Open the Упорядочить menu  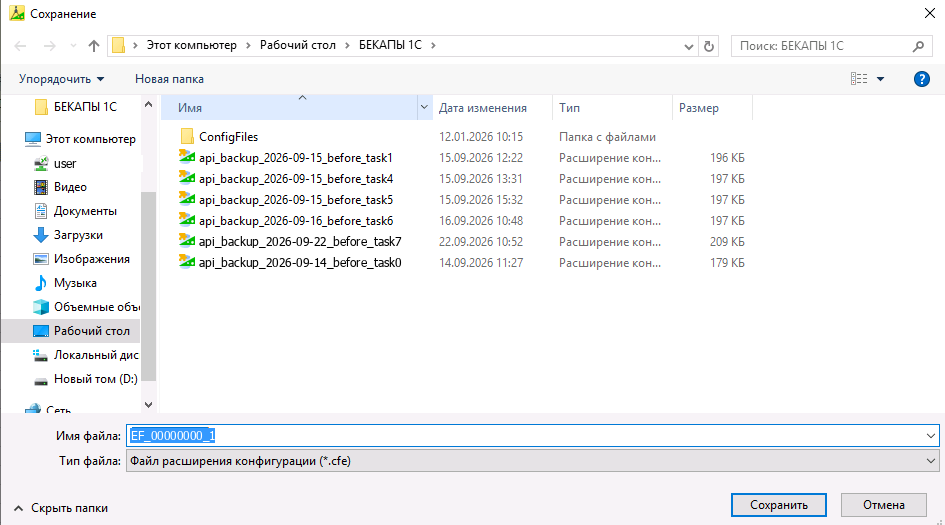[61, 79]
